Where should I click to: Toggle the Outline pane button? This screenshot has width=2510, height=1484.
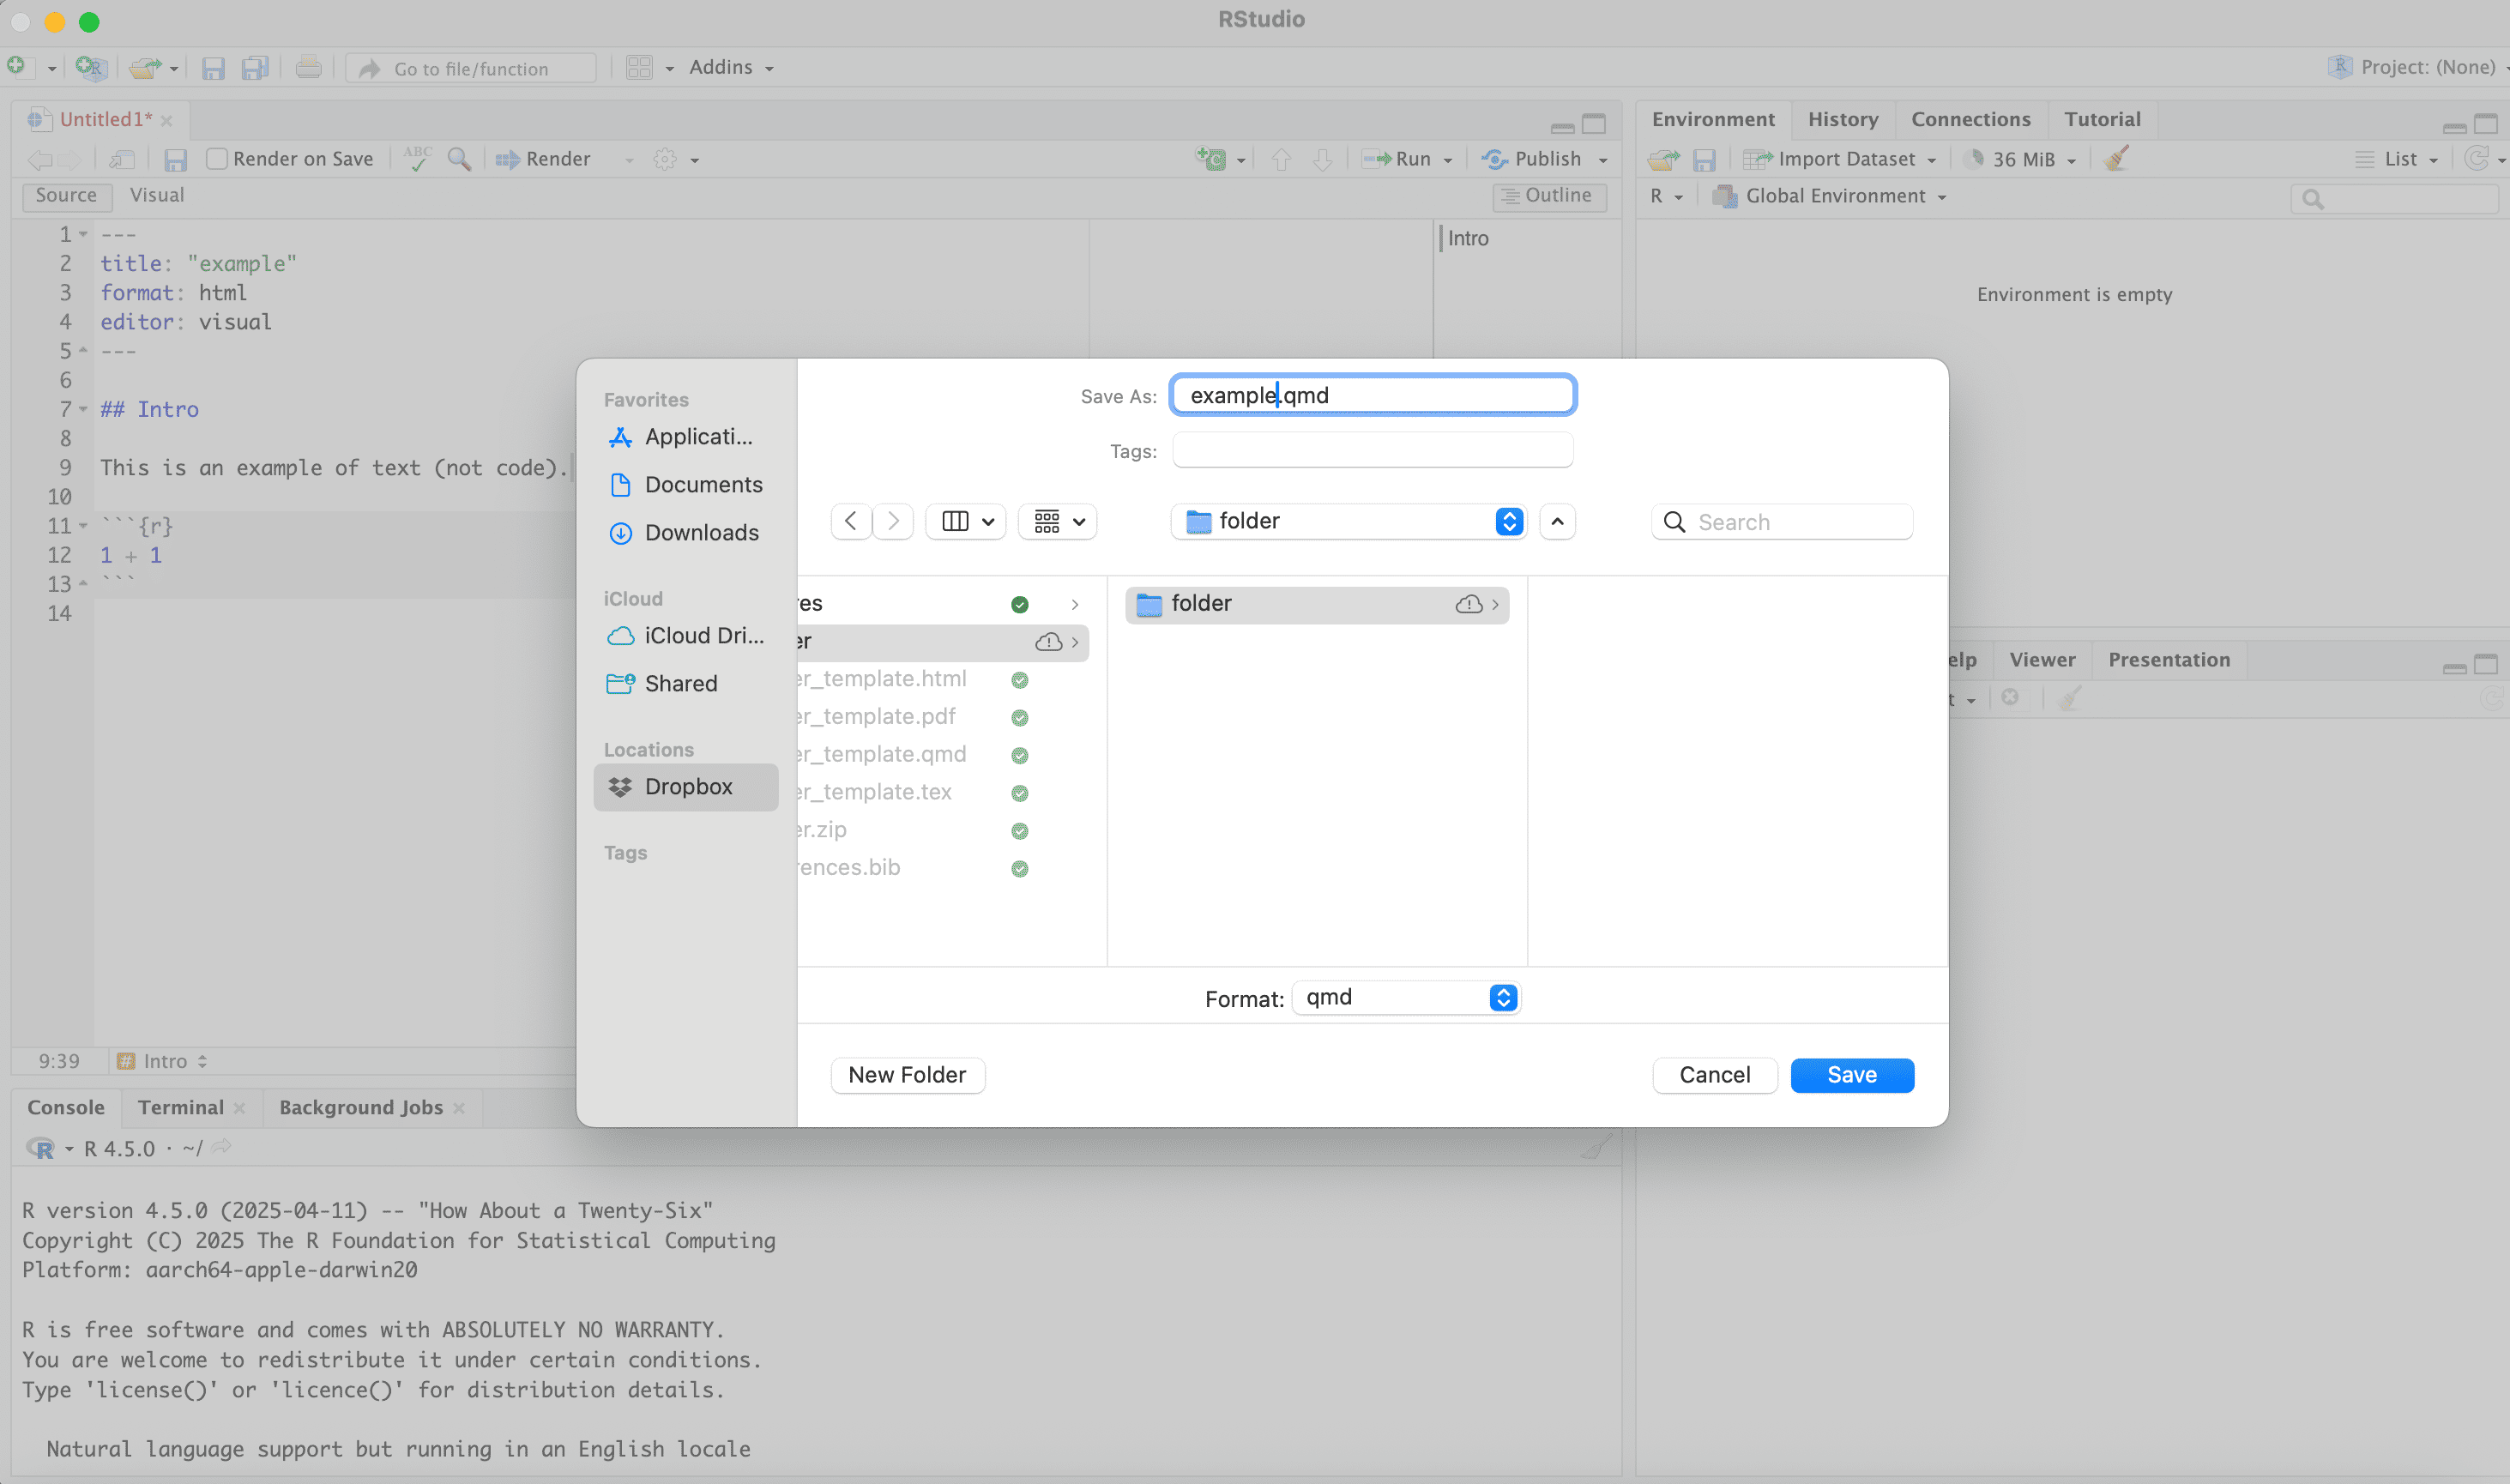point(1548,196)
